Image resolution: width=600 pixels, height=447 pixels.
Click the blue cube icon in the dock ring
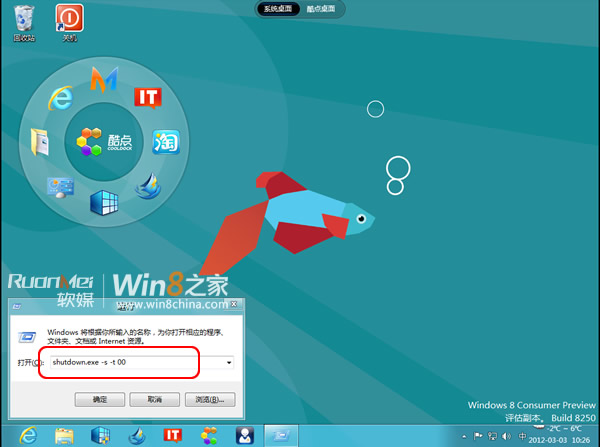coord(104,203)
